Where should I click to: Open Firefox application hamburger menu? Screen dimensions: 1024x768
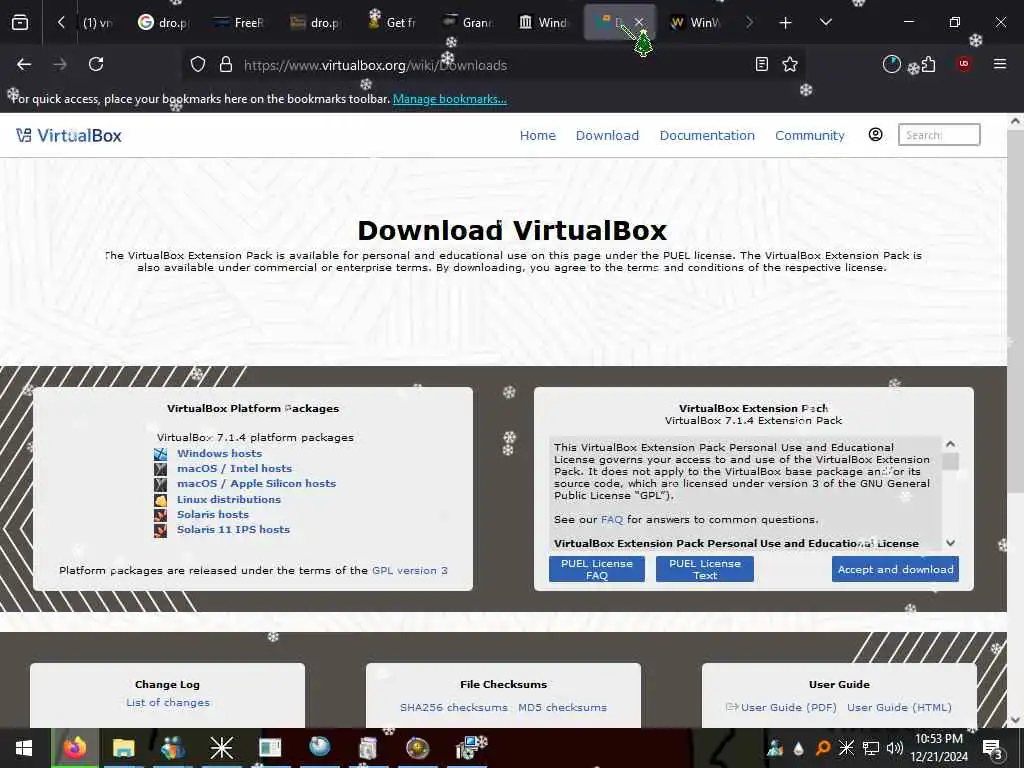(1000, 64)
